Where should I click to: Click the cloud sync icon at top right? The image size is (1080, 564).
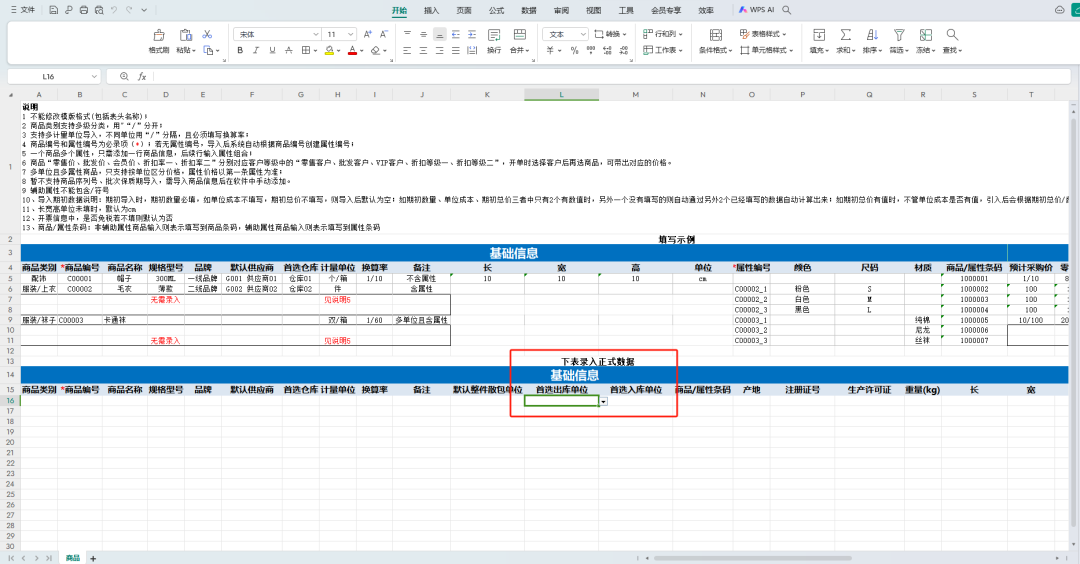tap(1059, 10)
